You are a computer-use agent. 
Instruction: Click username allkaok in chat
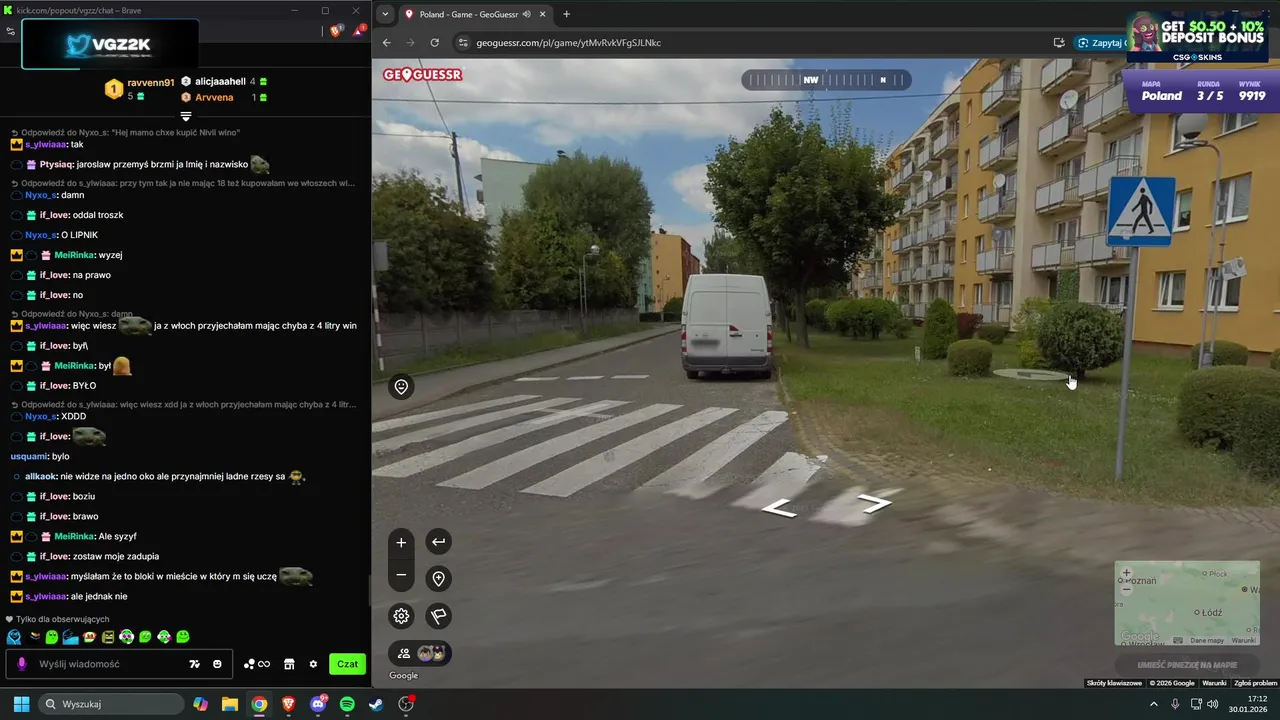coord(41,476)
